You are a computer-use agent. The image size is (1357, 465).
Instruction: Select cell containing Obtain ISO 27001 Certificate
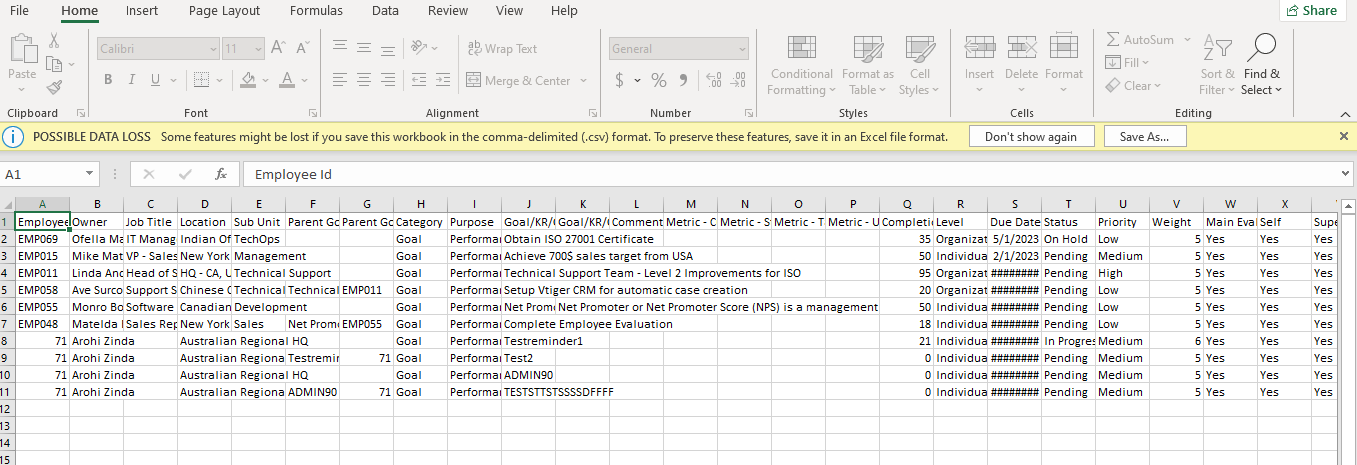pyautogui.click(x=528, y=240)
